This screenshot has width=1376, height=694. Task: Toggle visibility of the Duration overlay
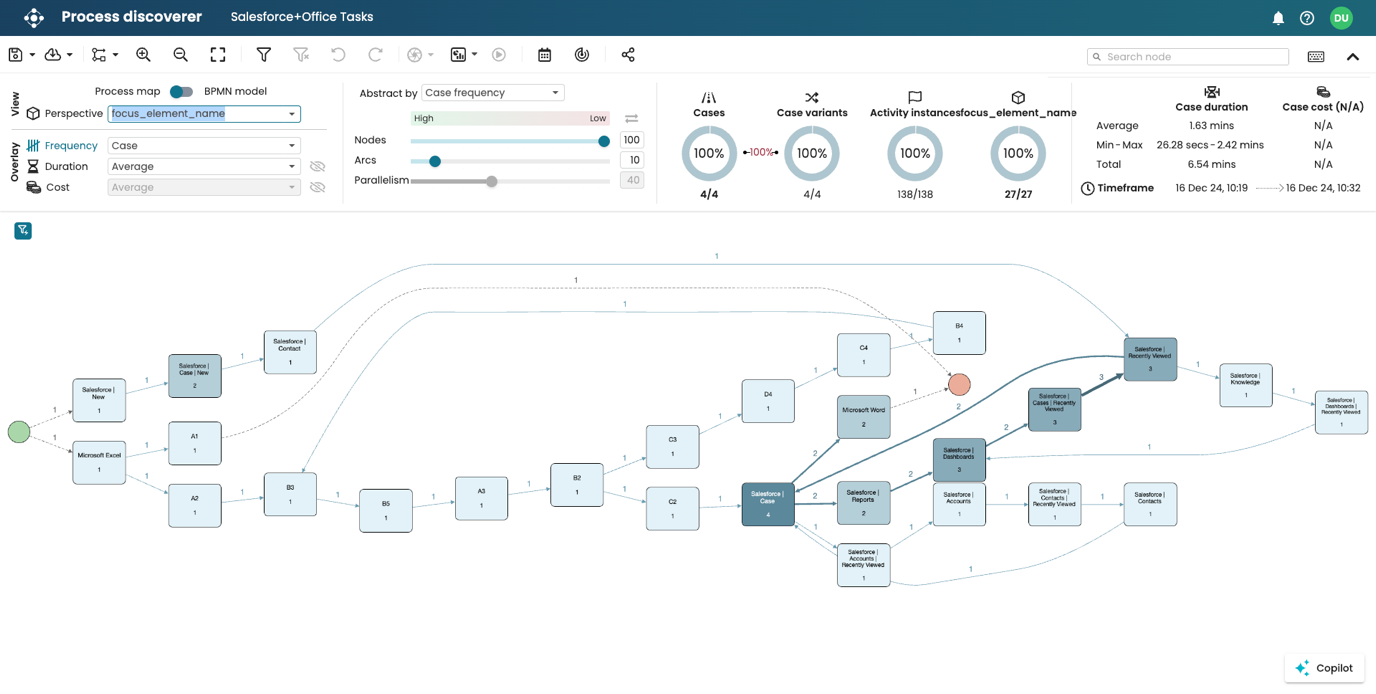pyautogui.click(x=318, y=166)
